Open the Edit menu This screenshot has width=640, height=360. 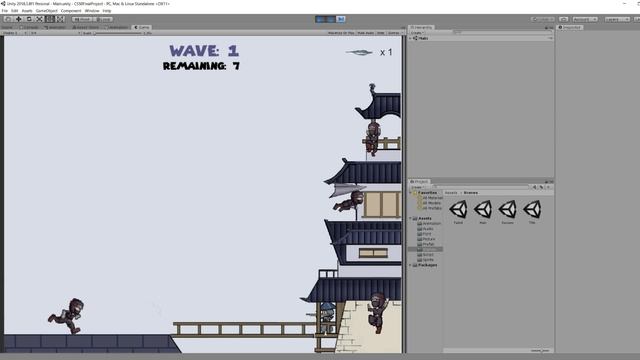15,11
